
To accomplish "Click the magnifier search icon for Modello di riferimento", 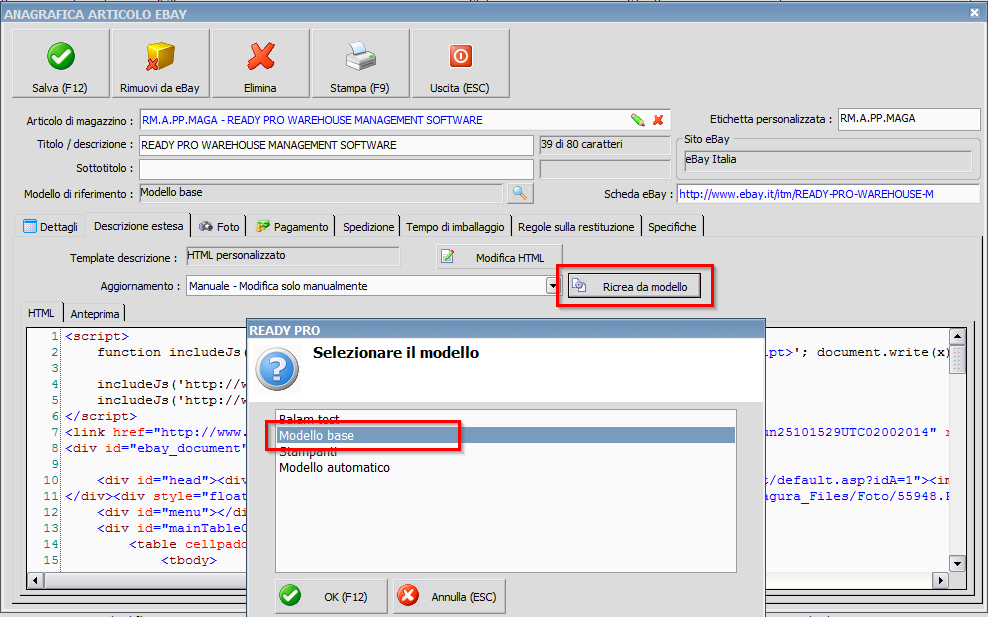I will click(520, 193).
